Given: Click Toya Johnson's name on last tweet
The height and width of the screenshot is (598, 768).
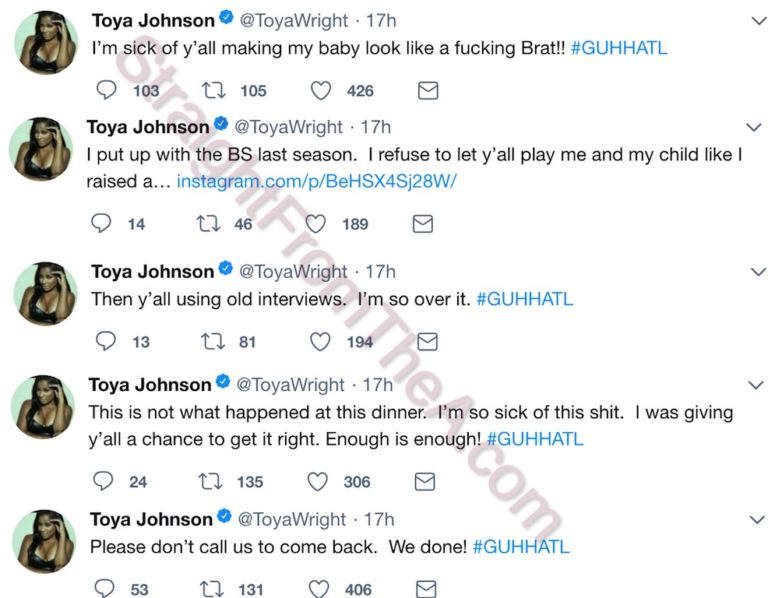Looking at the screenshot, I should tap(151, 520).
